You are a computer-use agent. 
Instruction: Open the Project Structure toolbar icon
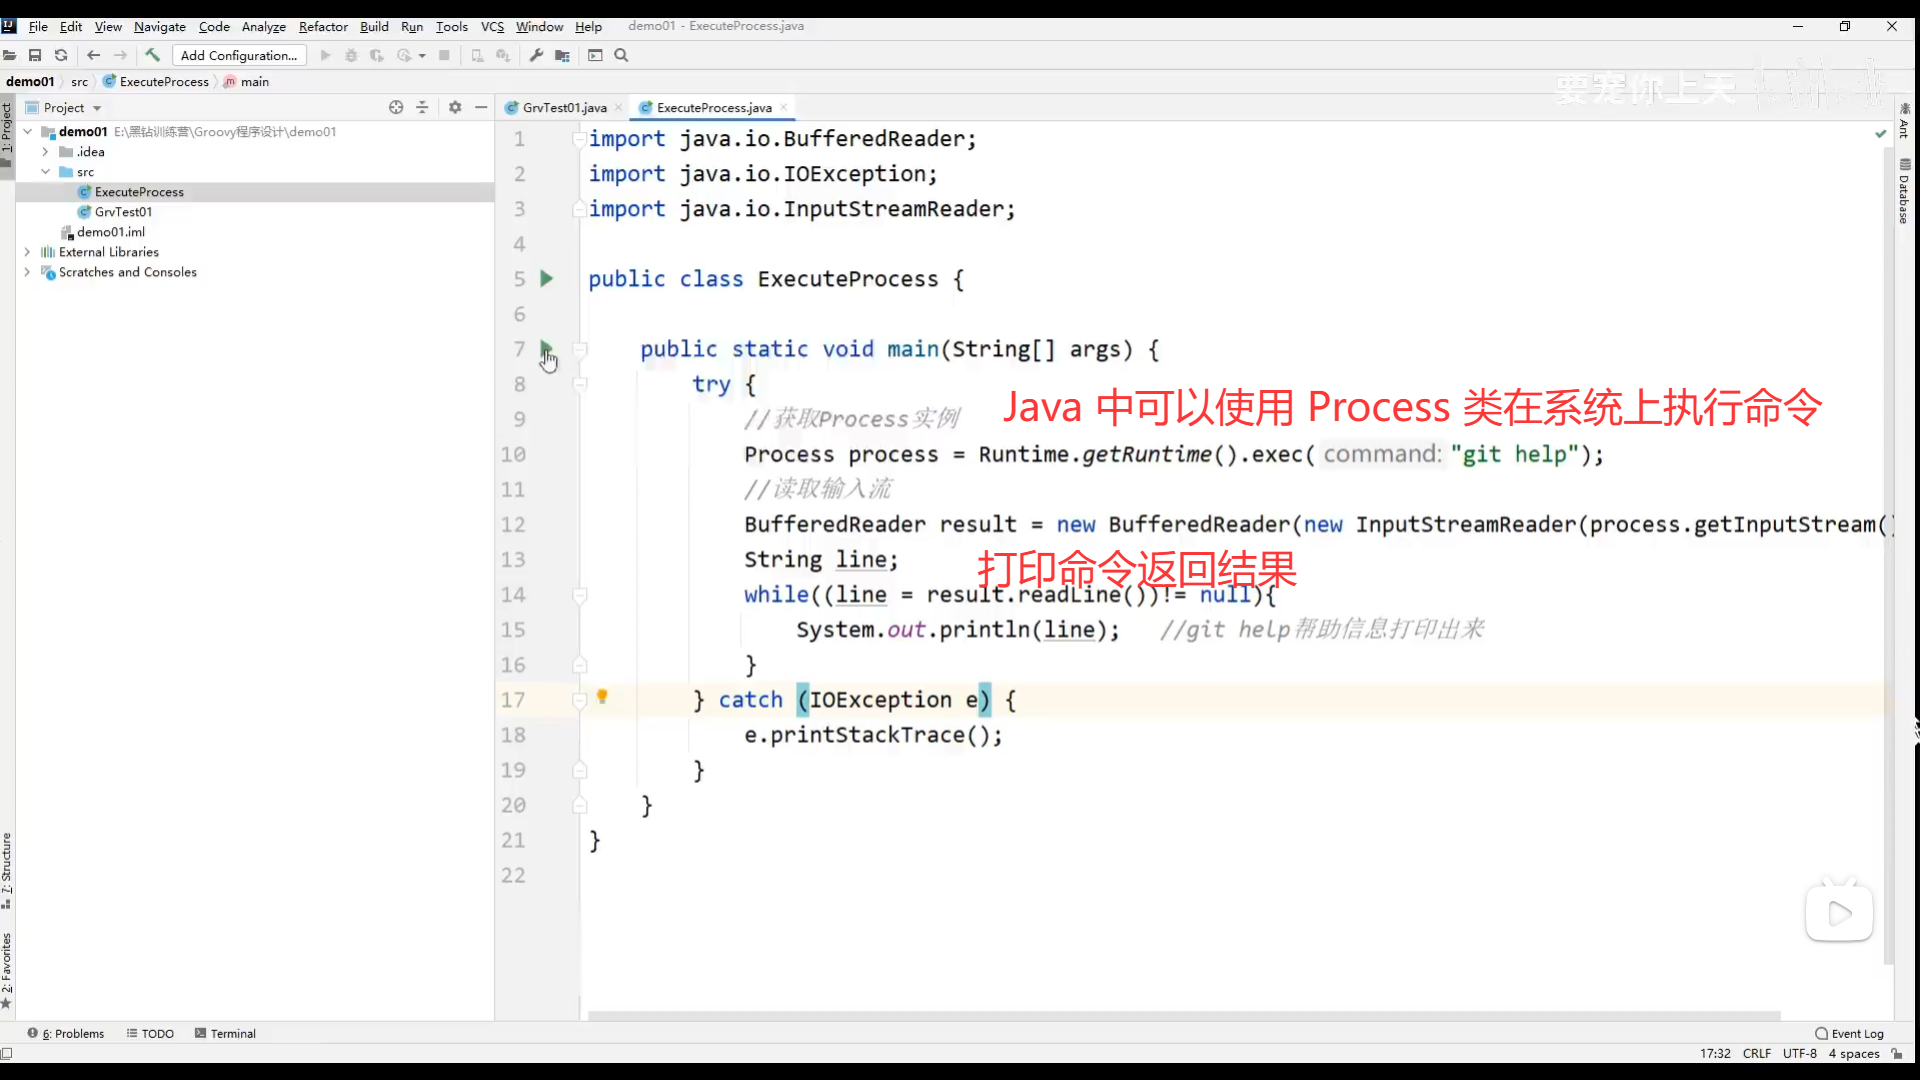pyautogui.click(x=562, y=55)
